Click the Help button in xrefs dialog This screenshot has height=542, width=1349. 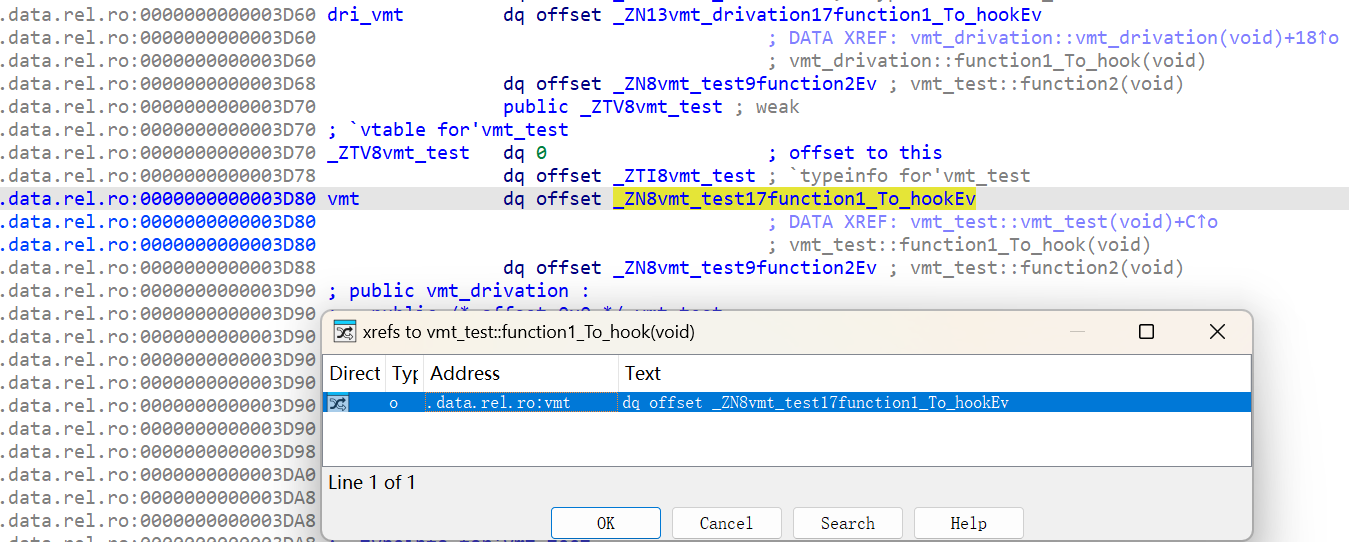[968, 523]
